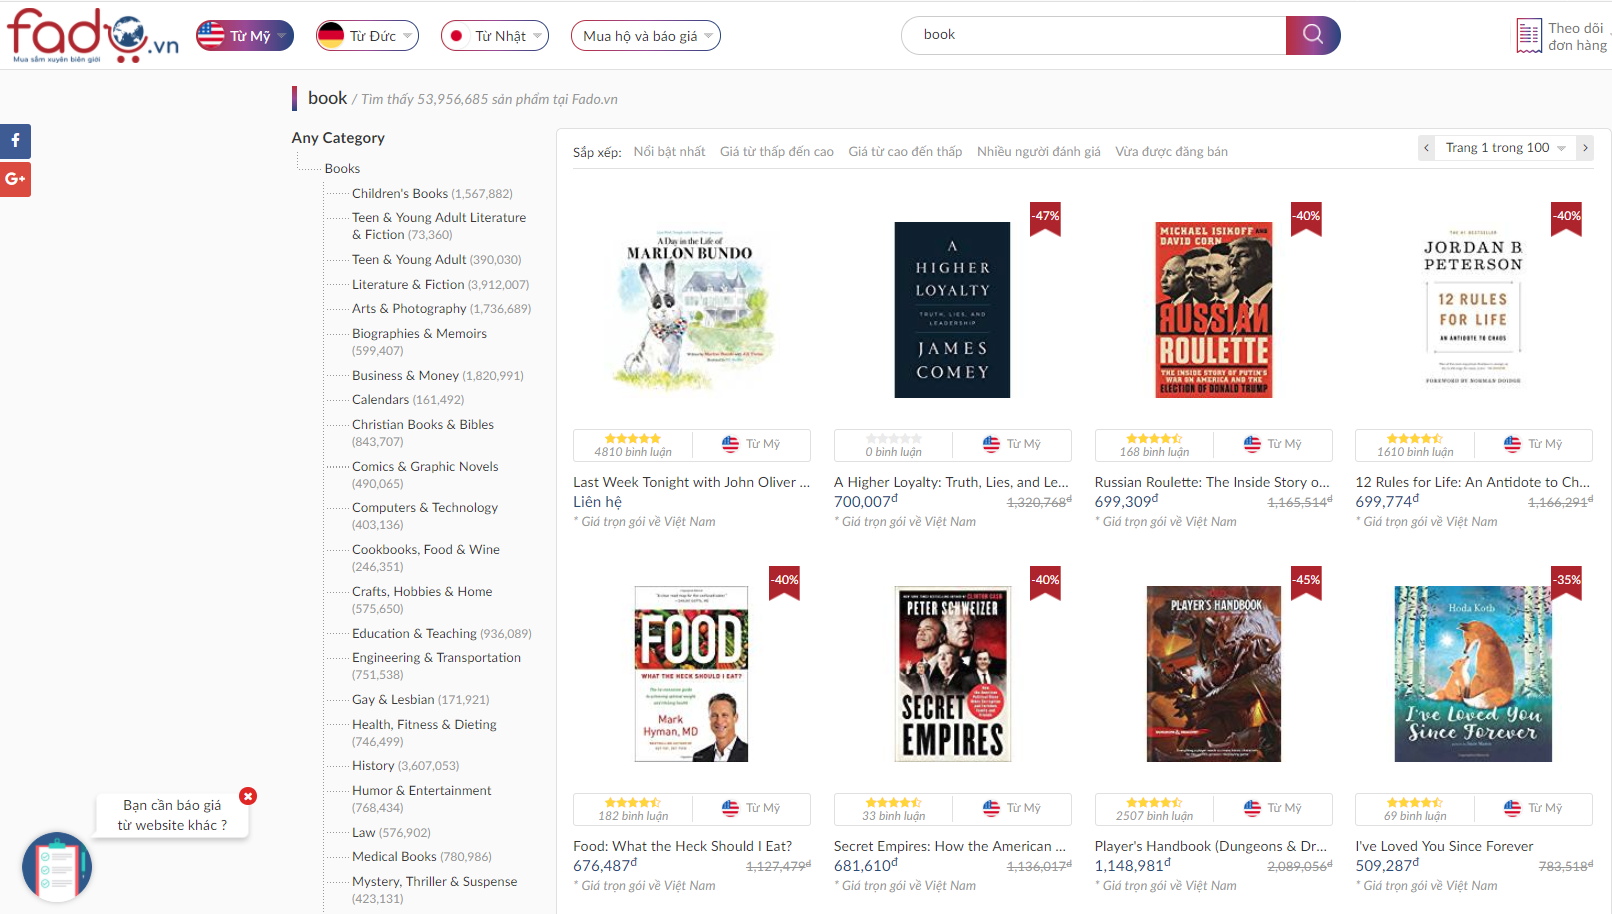
Task: Open the Food book cover thumbnail
Action: (x=691, y=674)
